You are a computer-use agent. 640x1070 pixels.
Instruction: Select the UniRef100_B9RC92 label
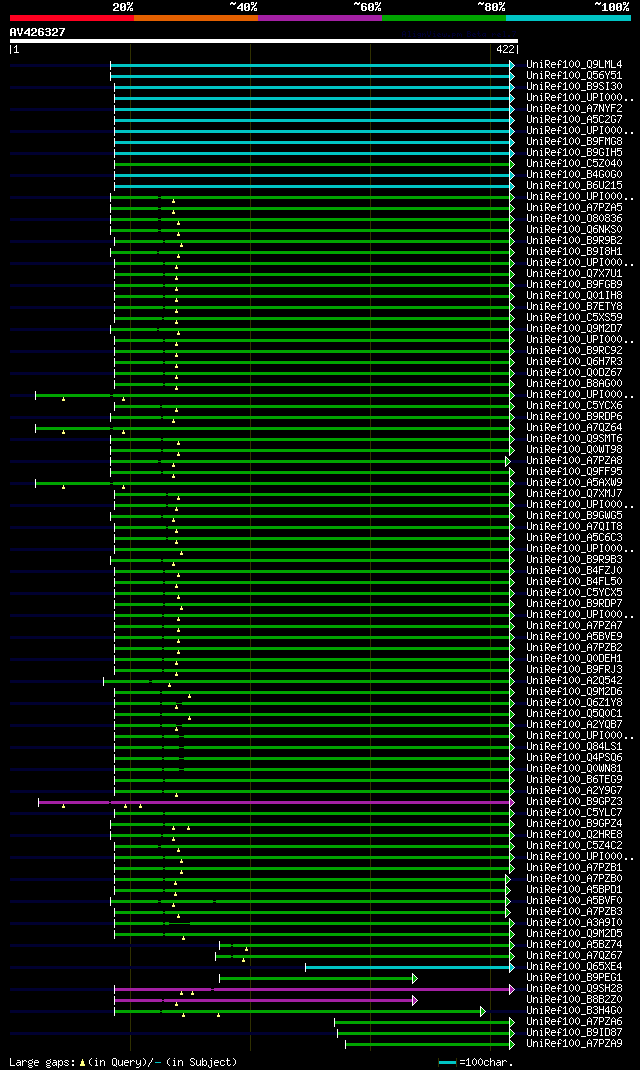574,351
